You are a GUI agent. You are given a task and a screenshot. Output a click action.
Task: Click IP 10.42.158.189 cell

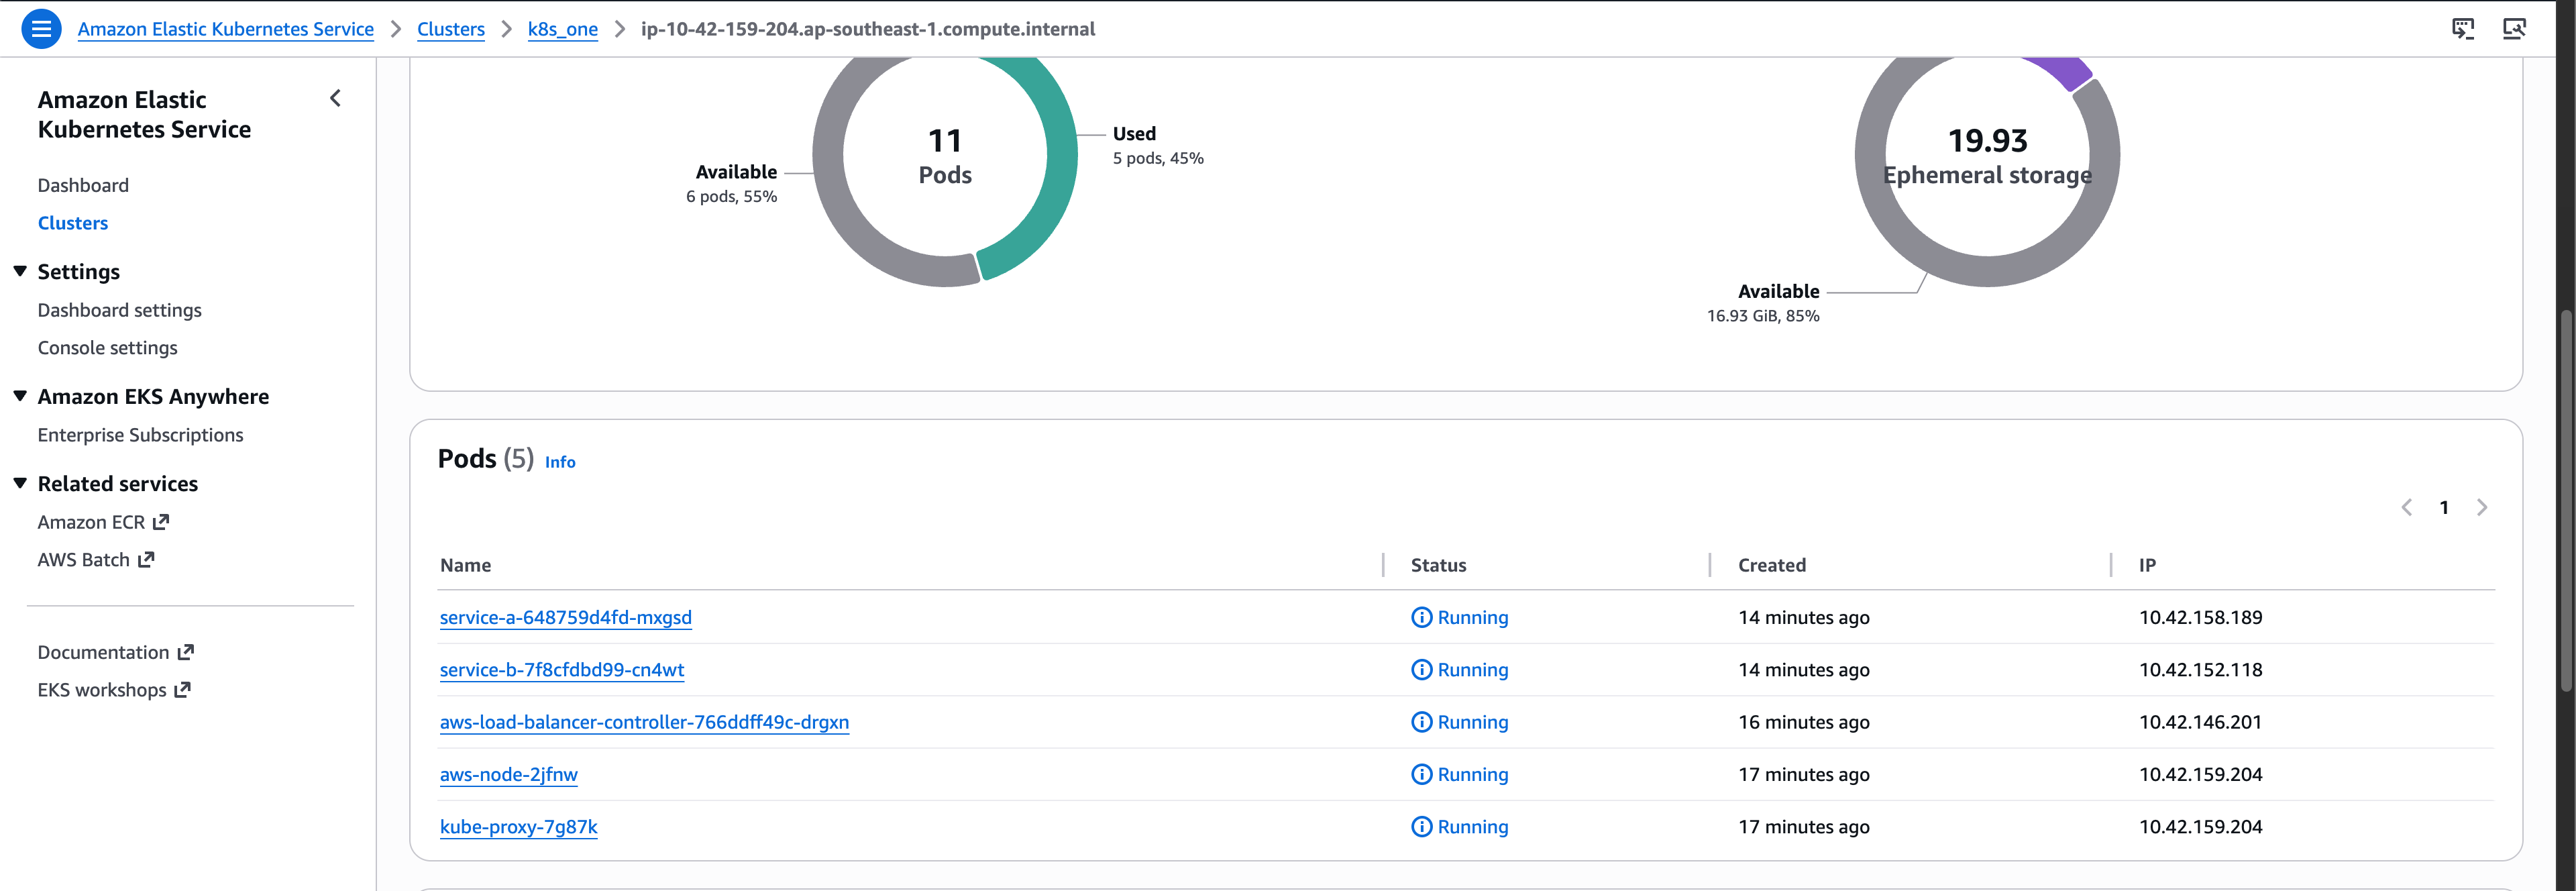tap(2201, 617)
